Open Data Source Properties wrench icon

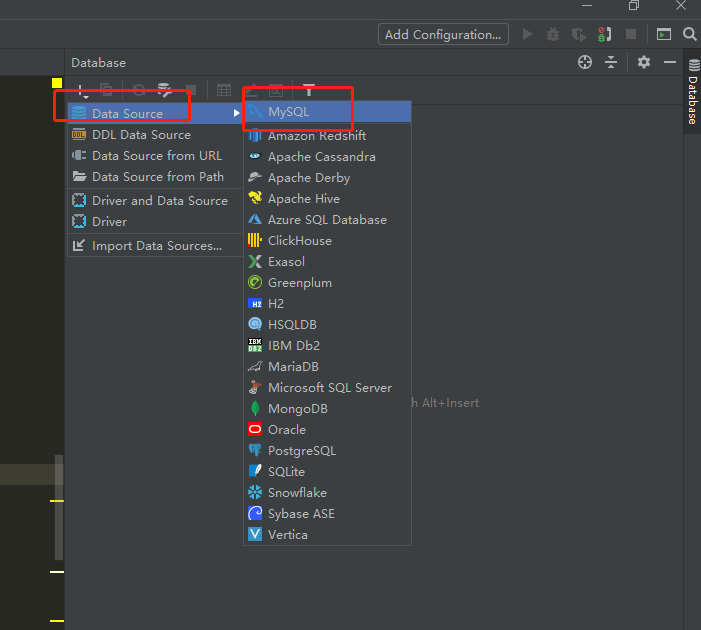pos(165,90)
